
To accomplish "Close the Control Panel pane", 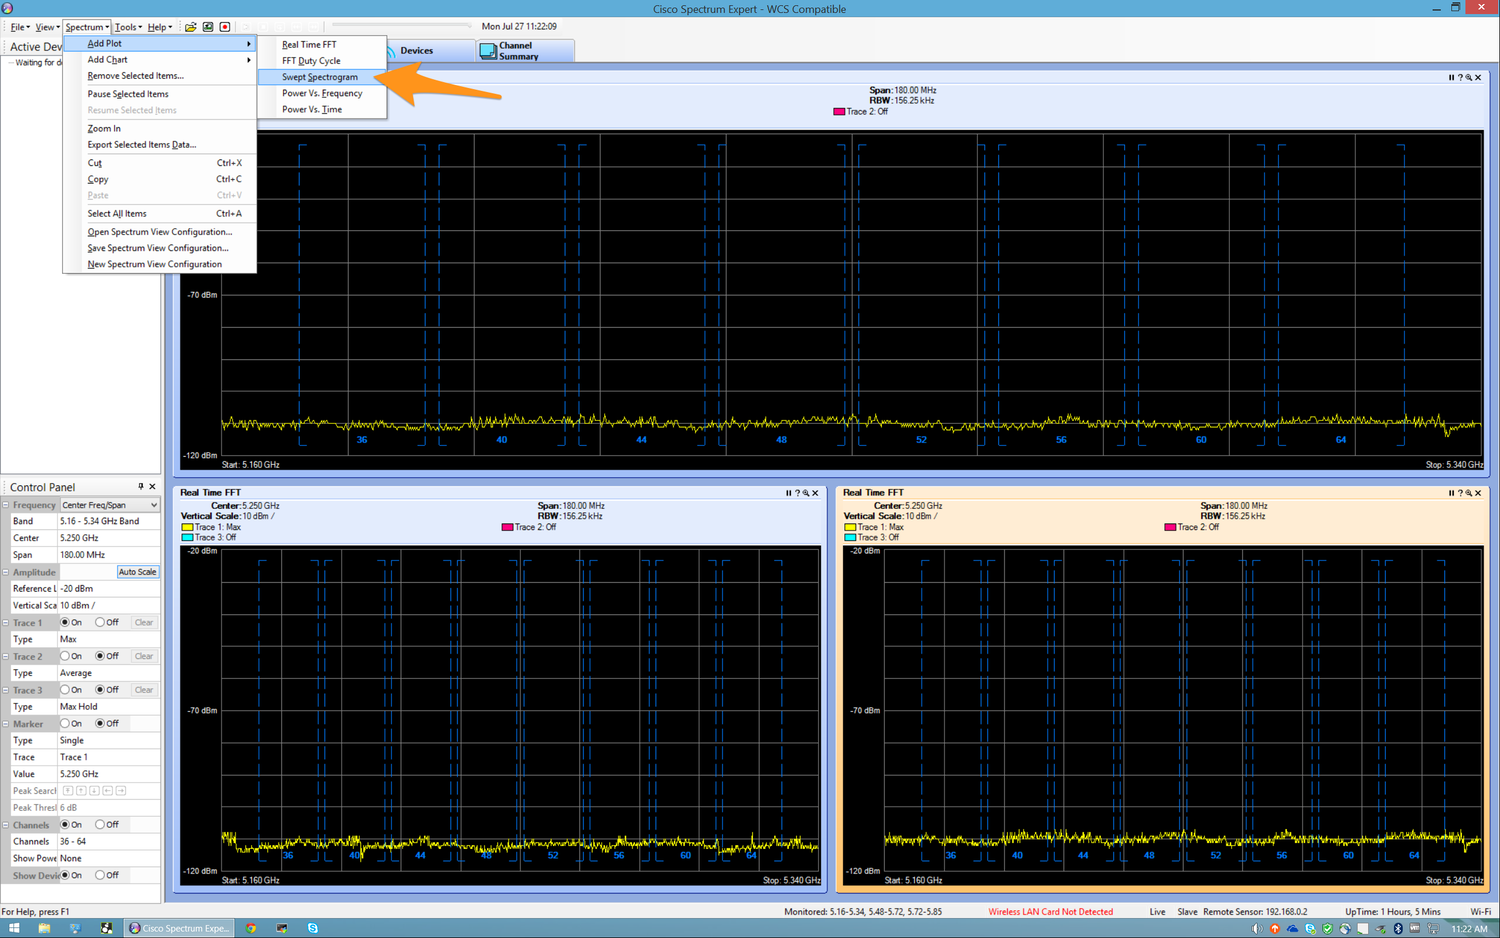I will (x=152, y=487).
